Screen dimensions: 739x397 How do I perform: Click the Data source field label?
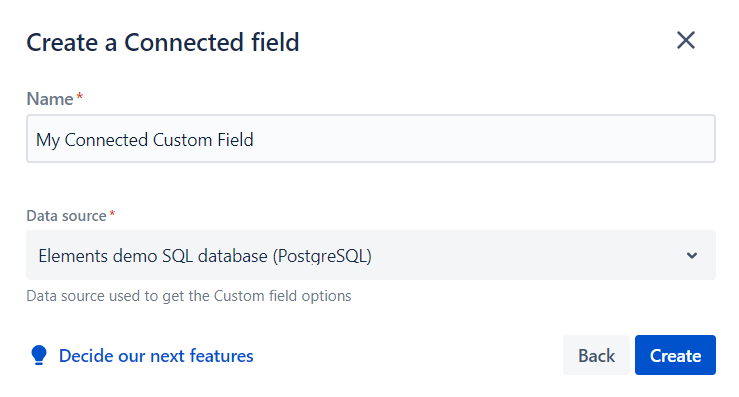[66, 216]
